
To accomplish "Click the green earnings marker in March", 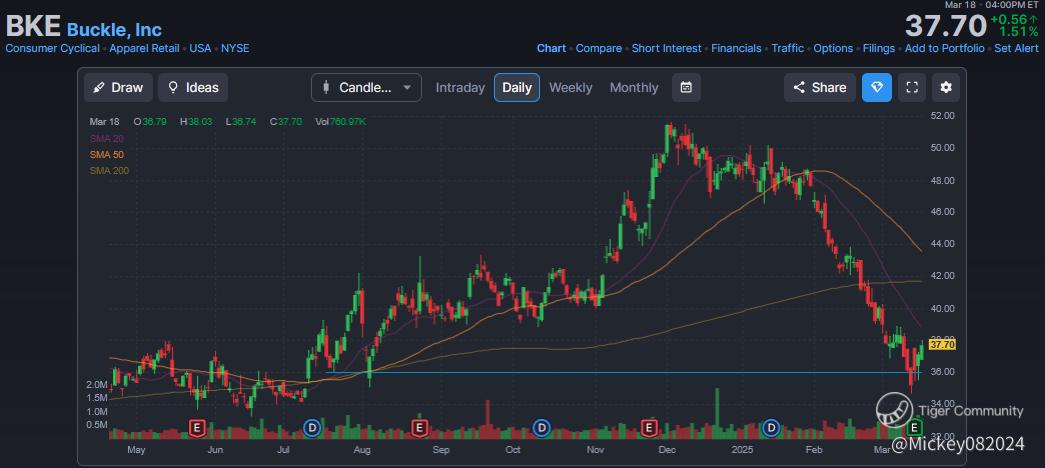I will coord(915,427).
